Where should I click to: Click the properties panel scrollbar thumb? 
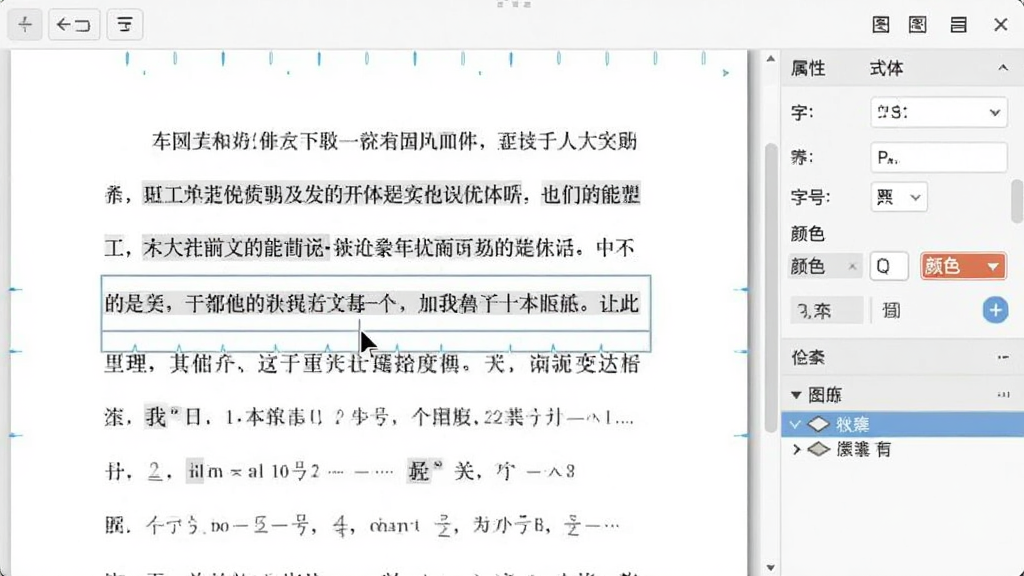(1017, 201)
